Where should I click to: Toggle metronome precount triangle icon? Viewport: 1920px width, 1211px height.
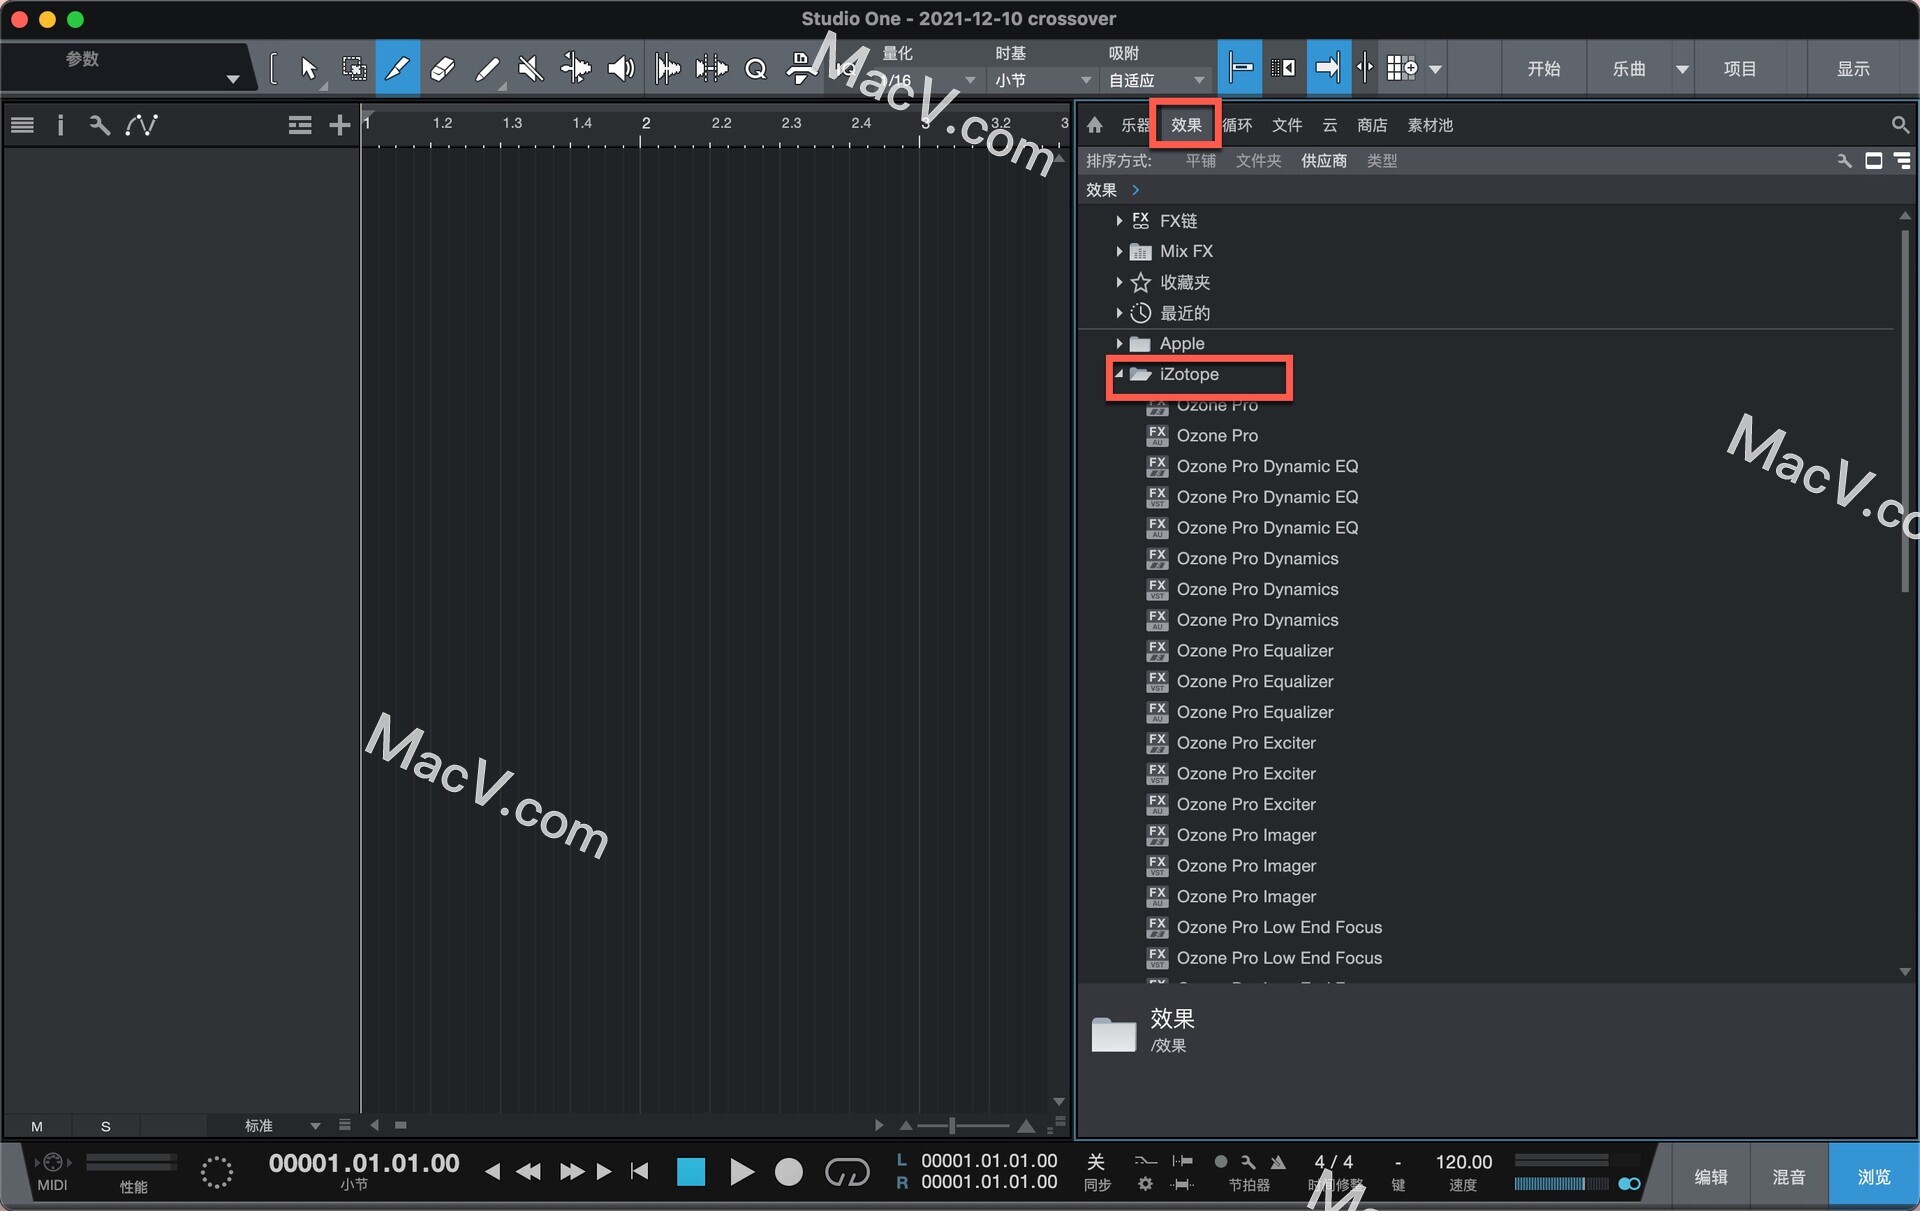pyautogui.click(x=1278, y=1162)
